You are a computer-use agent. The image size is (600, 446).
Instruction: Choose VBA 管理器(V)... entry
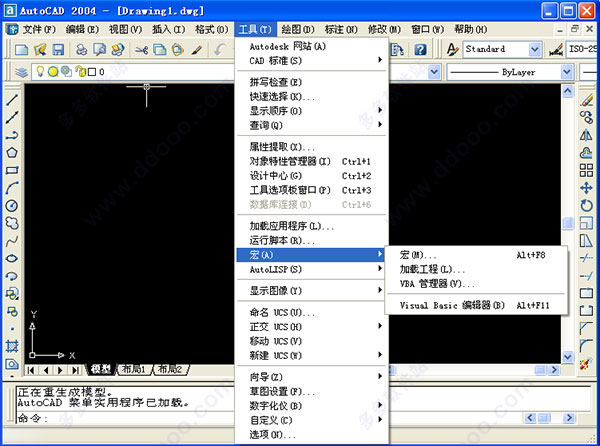(x=476, y=284)
